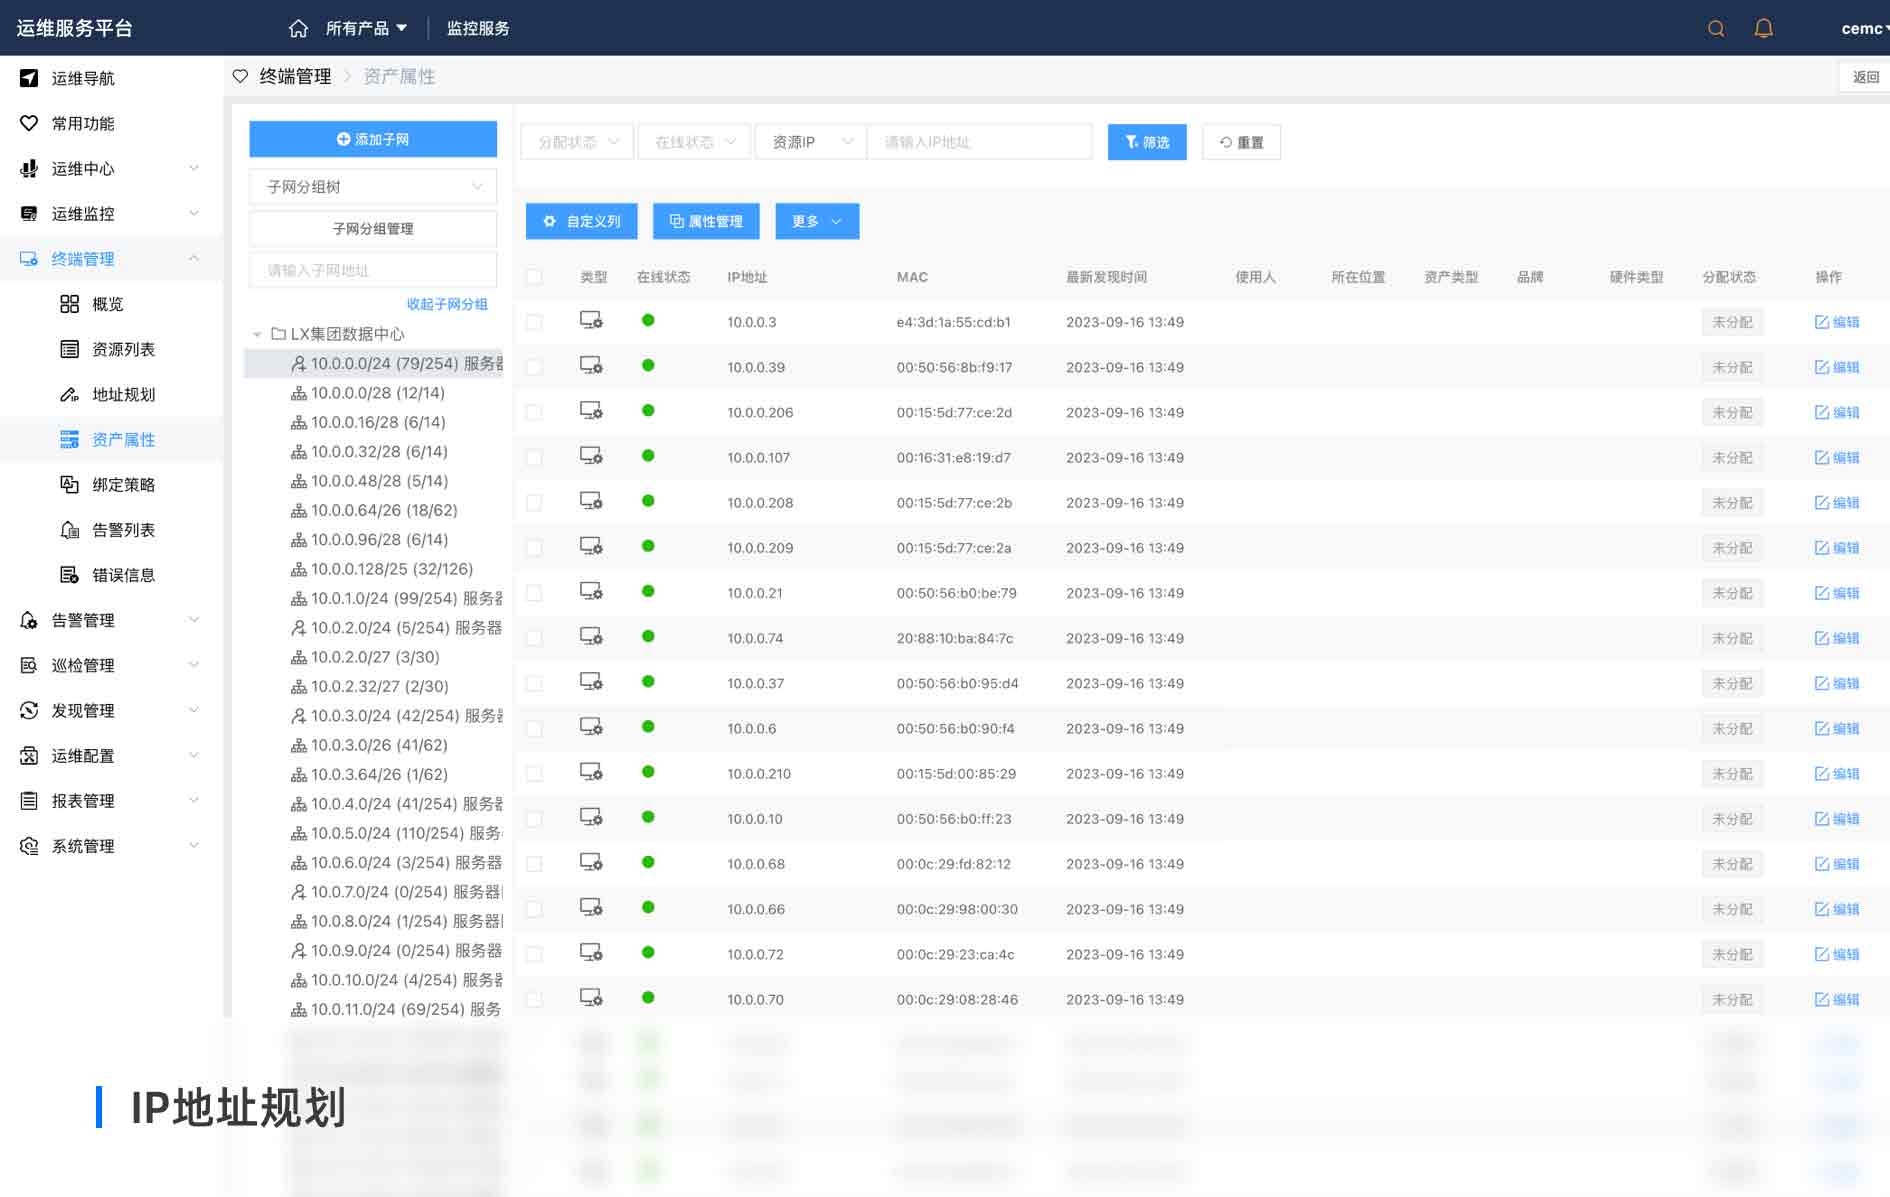Check the row for 10.0.0.208

[534, 502]
